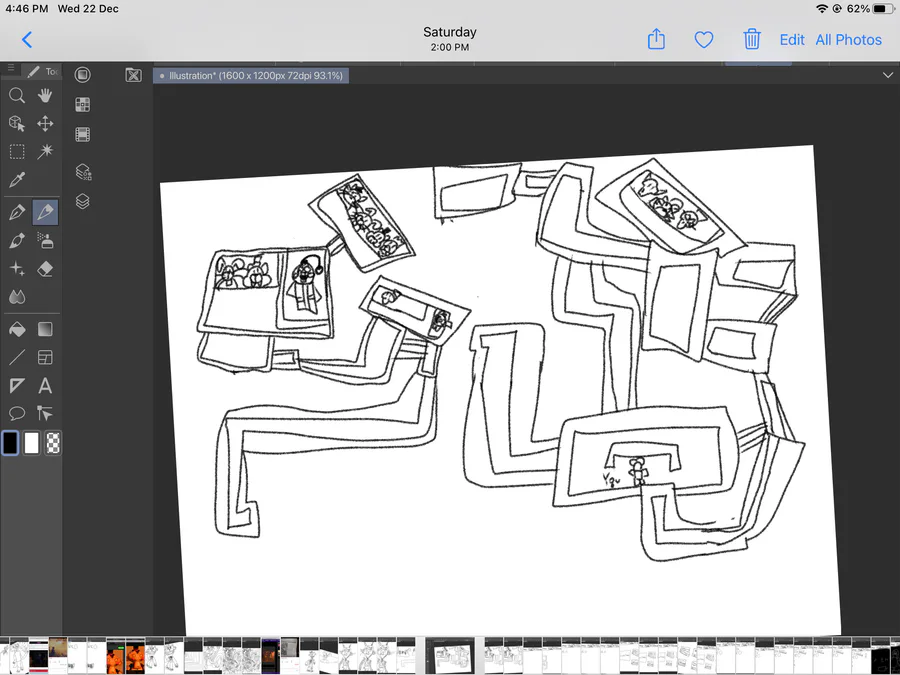
Task: Select the Airbrush spray tool
Action: 45,240
